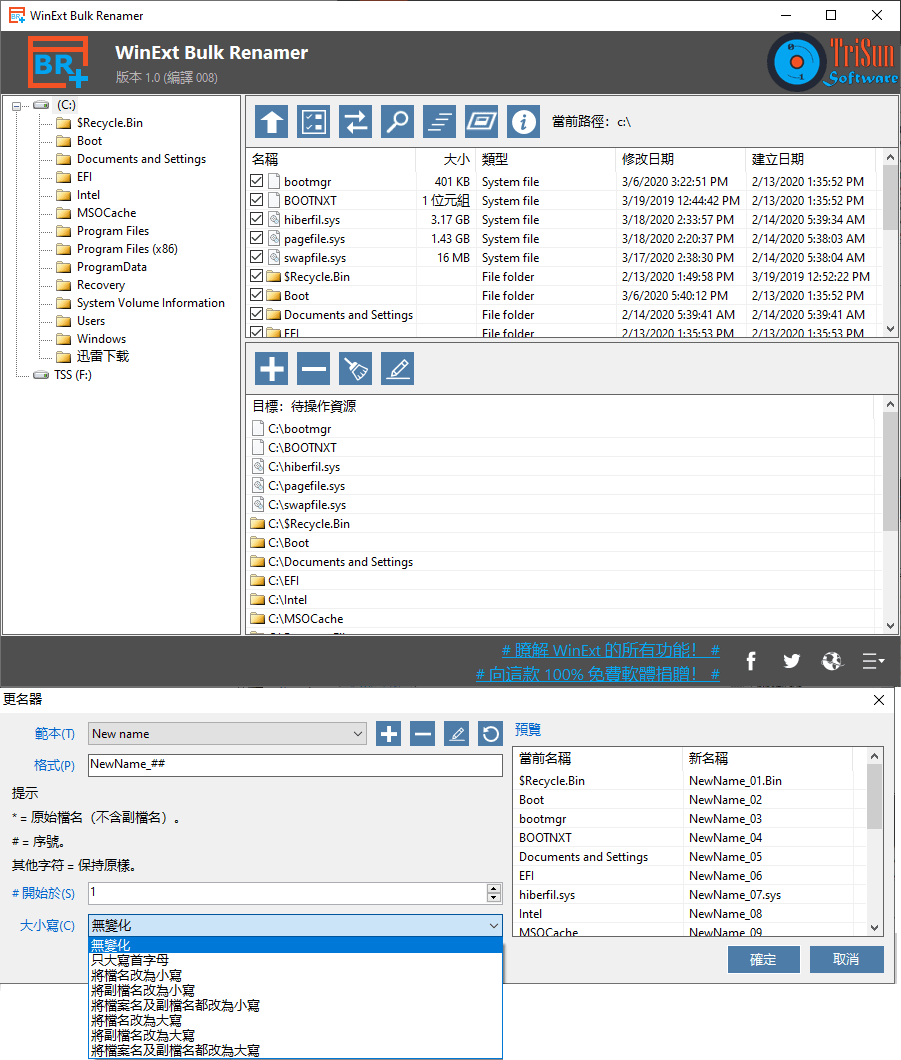901x1060 pixels.
Task: Click the 格式 format text field
Action: coord(295,765)
